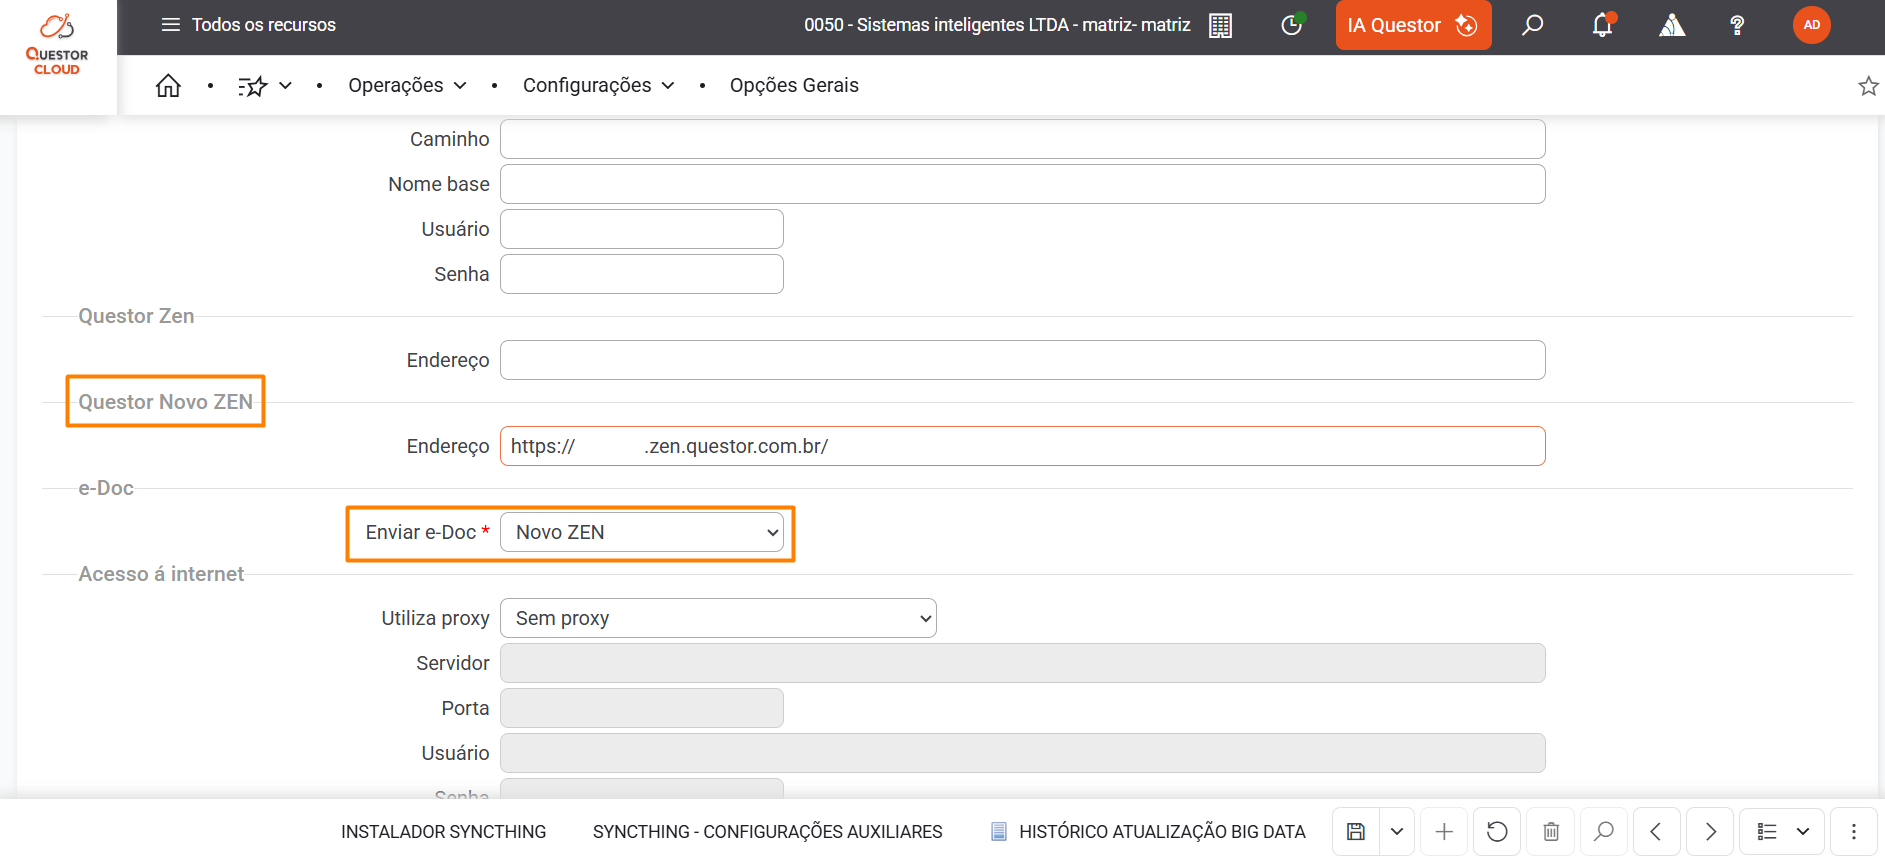Click the IA Questor button
The height and width of the screenshot is (859, 1885).
(1412, 25)
